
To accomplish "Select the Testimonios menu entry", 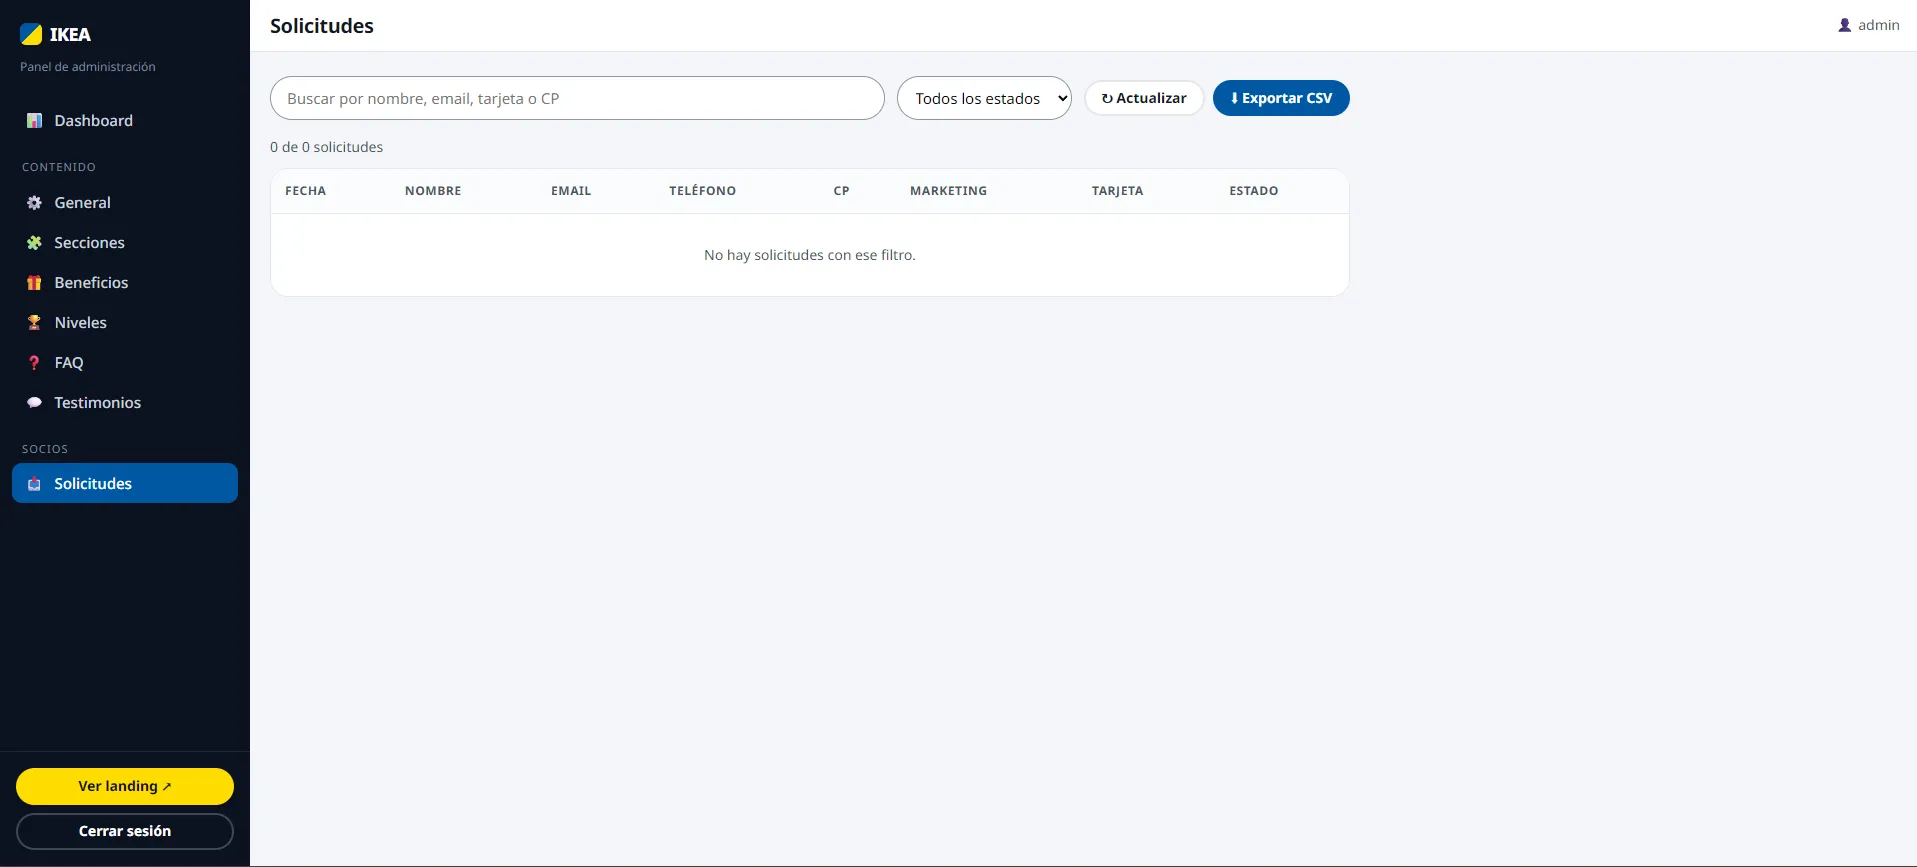I will pyautogui.click(x=125, y=403).
